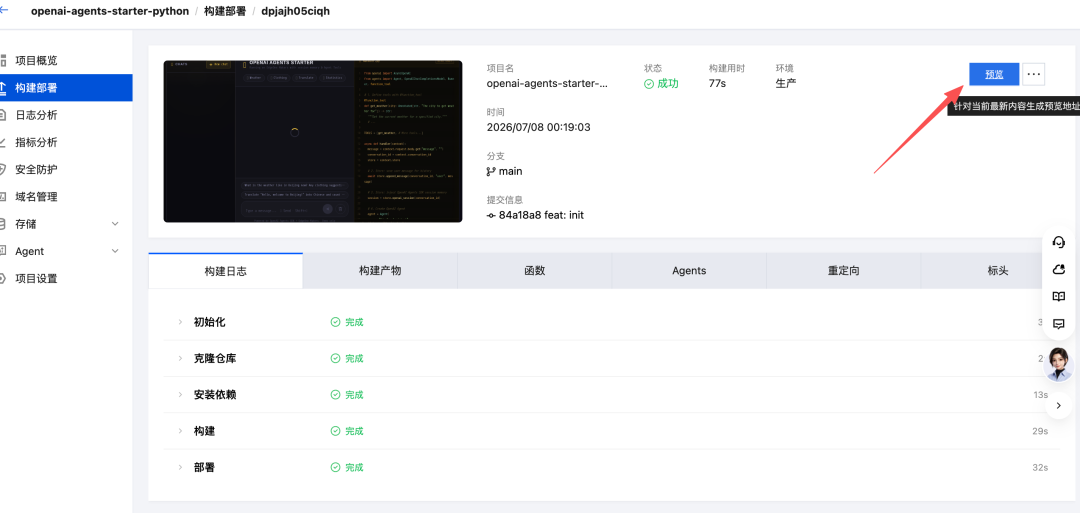Click the Agent sidebar icon

point(3,251)
